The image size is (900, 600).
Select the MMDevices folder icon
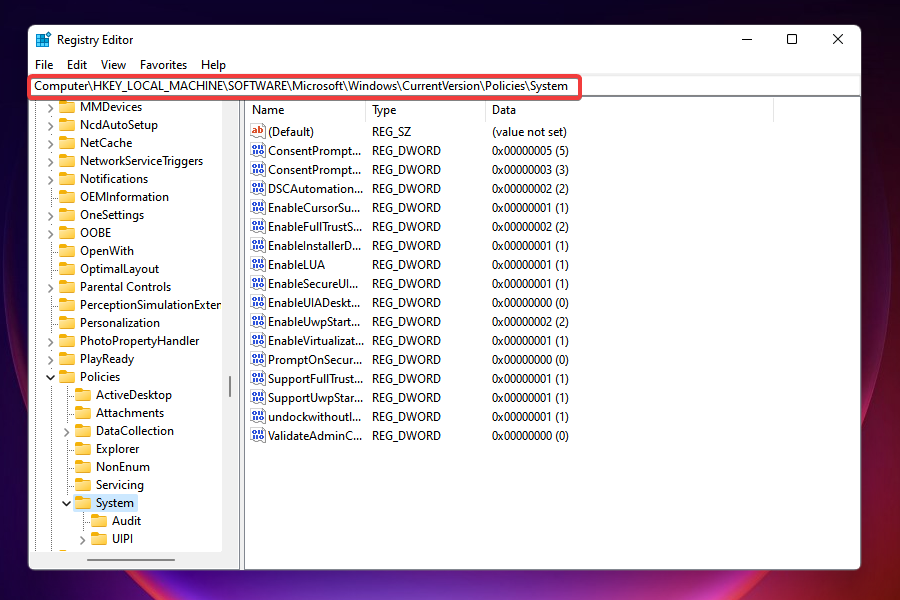[x=67, y=107]
